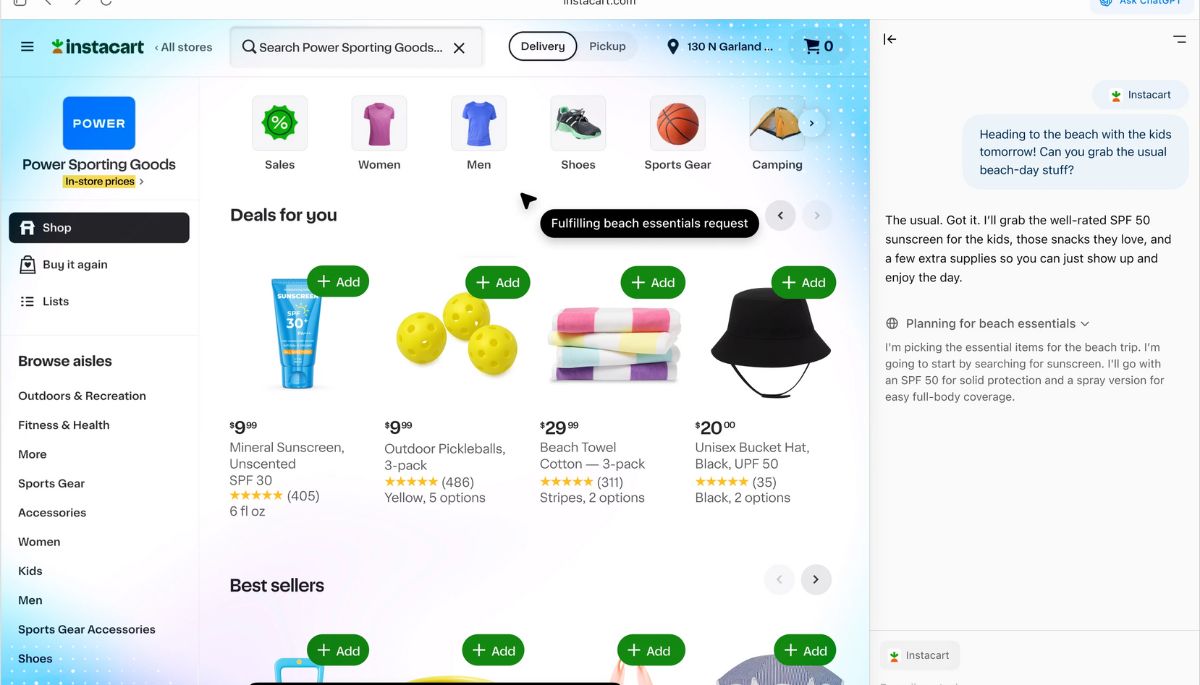Click the chat panel menu lines icon
The width and height of the screenshot is (1200, 685).
click(x=1179, y=39)
